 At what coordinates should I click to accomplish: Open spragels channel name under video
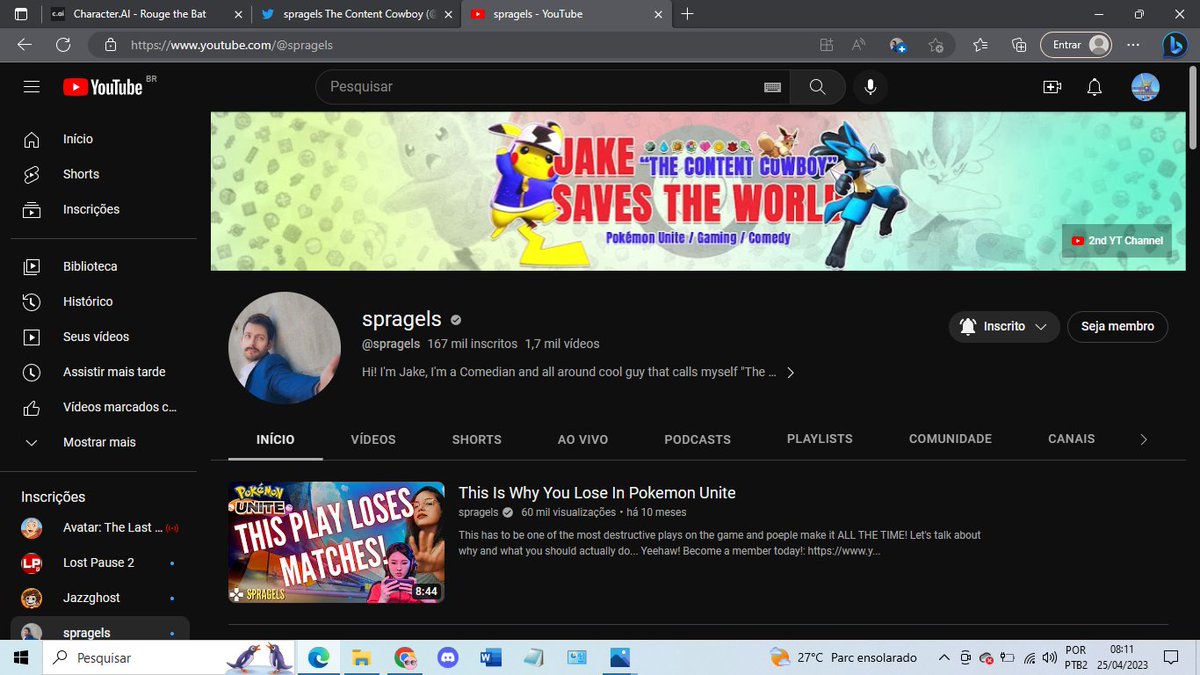pyautogui.click(x=478, y=513)
